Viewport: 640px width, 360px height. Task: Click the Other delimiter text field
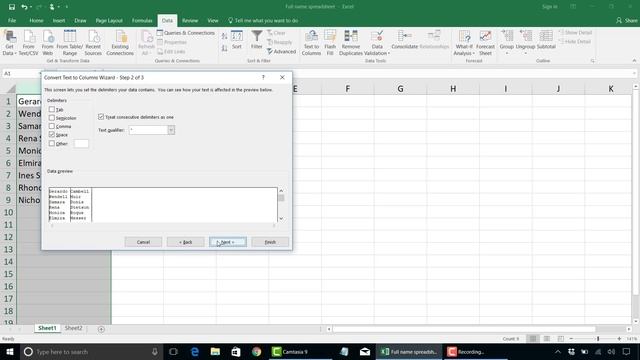[81, 143]
